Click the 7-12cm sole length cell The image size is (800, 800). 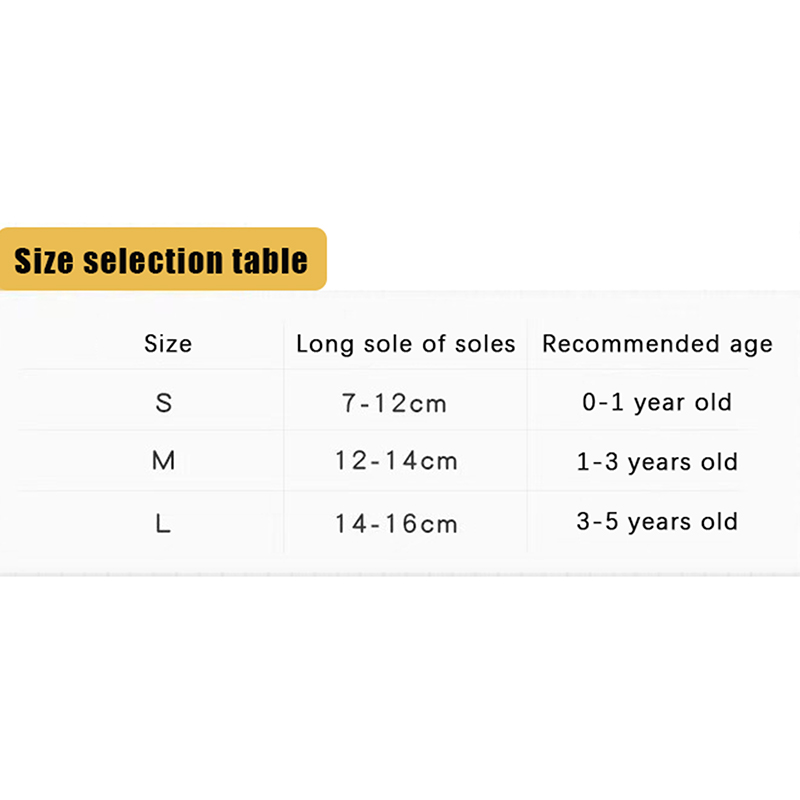(x=394, y=404)
